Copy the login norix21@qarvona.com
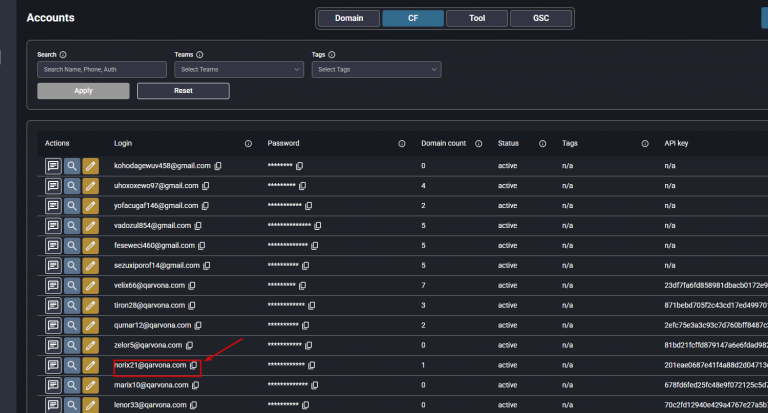768x413 pixels. point(194,365)
